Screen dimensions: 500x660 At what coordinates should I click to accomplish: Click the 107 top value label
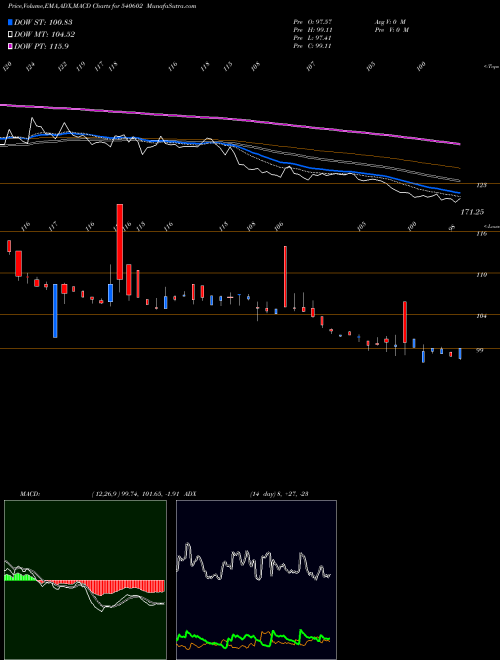coord(311,67)
